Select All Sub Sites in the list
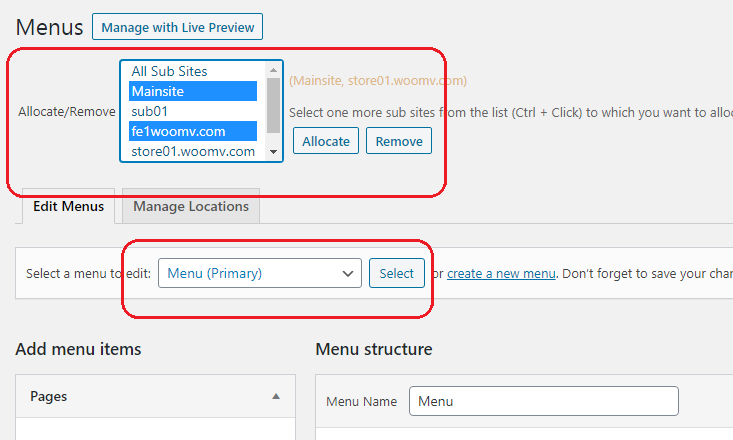The width and height of the screenshot is (733, 440). tap(193, 71)
